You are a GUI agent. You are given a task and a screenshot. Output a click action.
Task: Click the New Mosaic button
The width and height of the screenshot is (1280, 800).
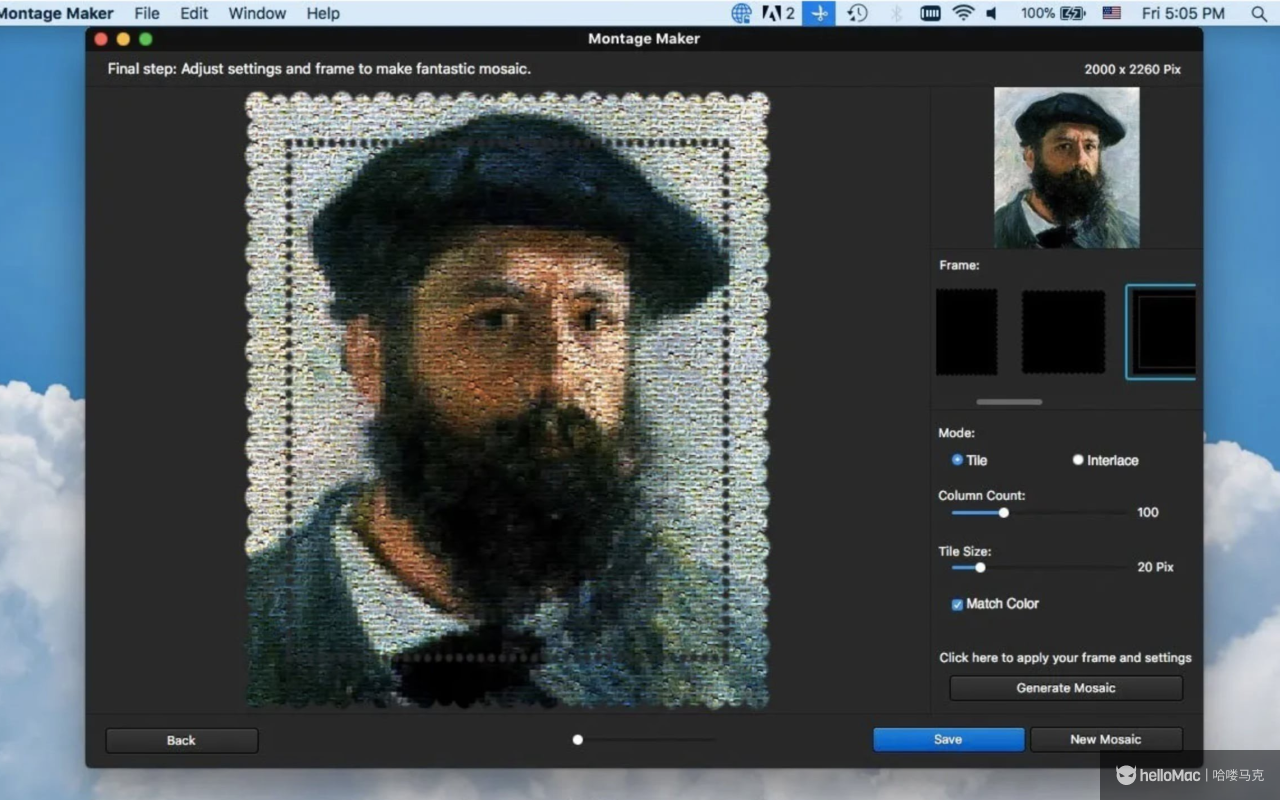1106,739
